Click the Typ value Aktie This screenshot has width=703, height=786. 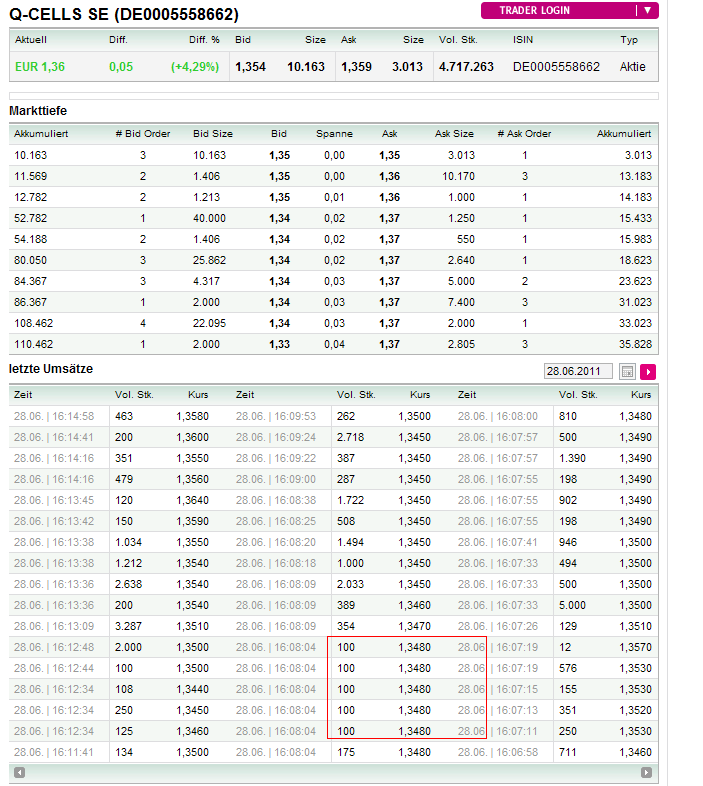point(633,67)
